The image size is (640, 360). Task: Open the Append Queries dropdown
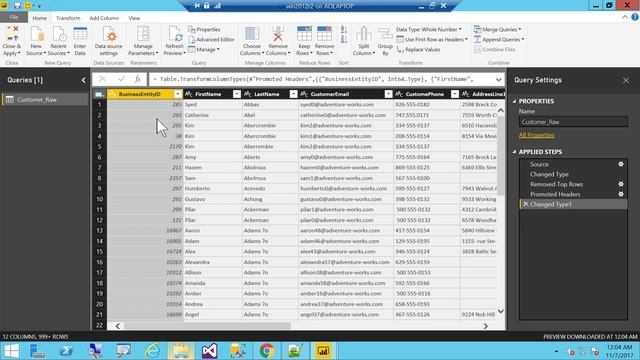coord(499,40)
